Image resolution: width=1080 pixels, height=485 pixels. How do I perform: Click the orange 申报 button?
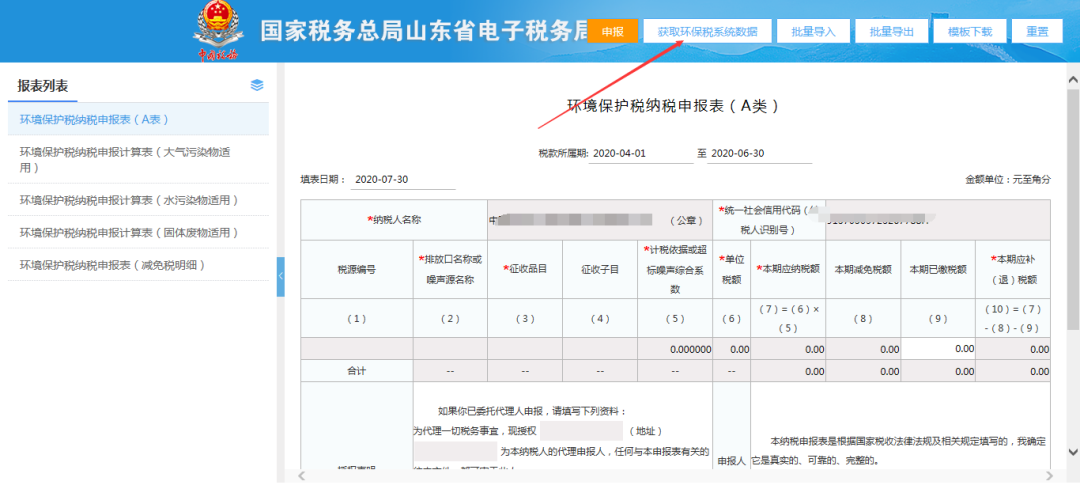[x=612, y=31]
